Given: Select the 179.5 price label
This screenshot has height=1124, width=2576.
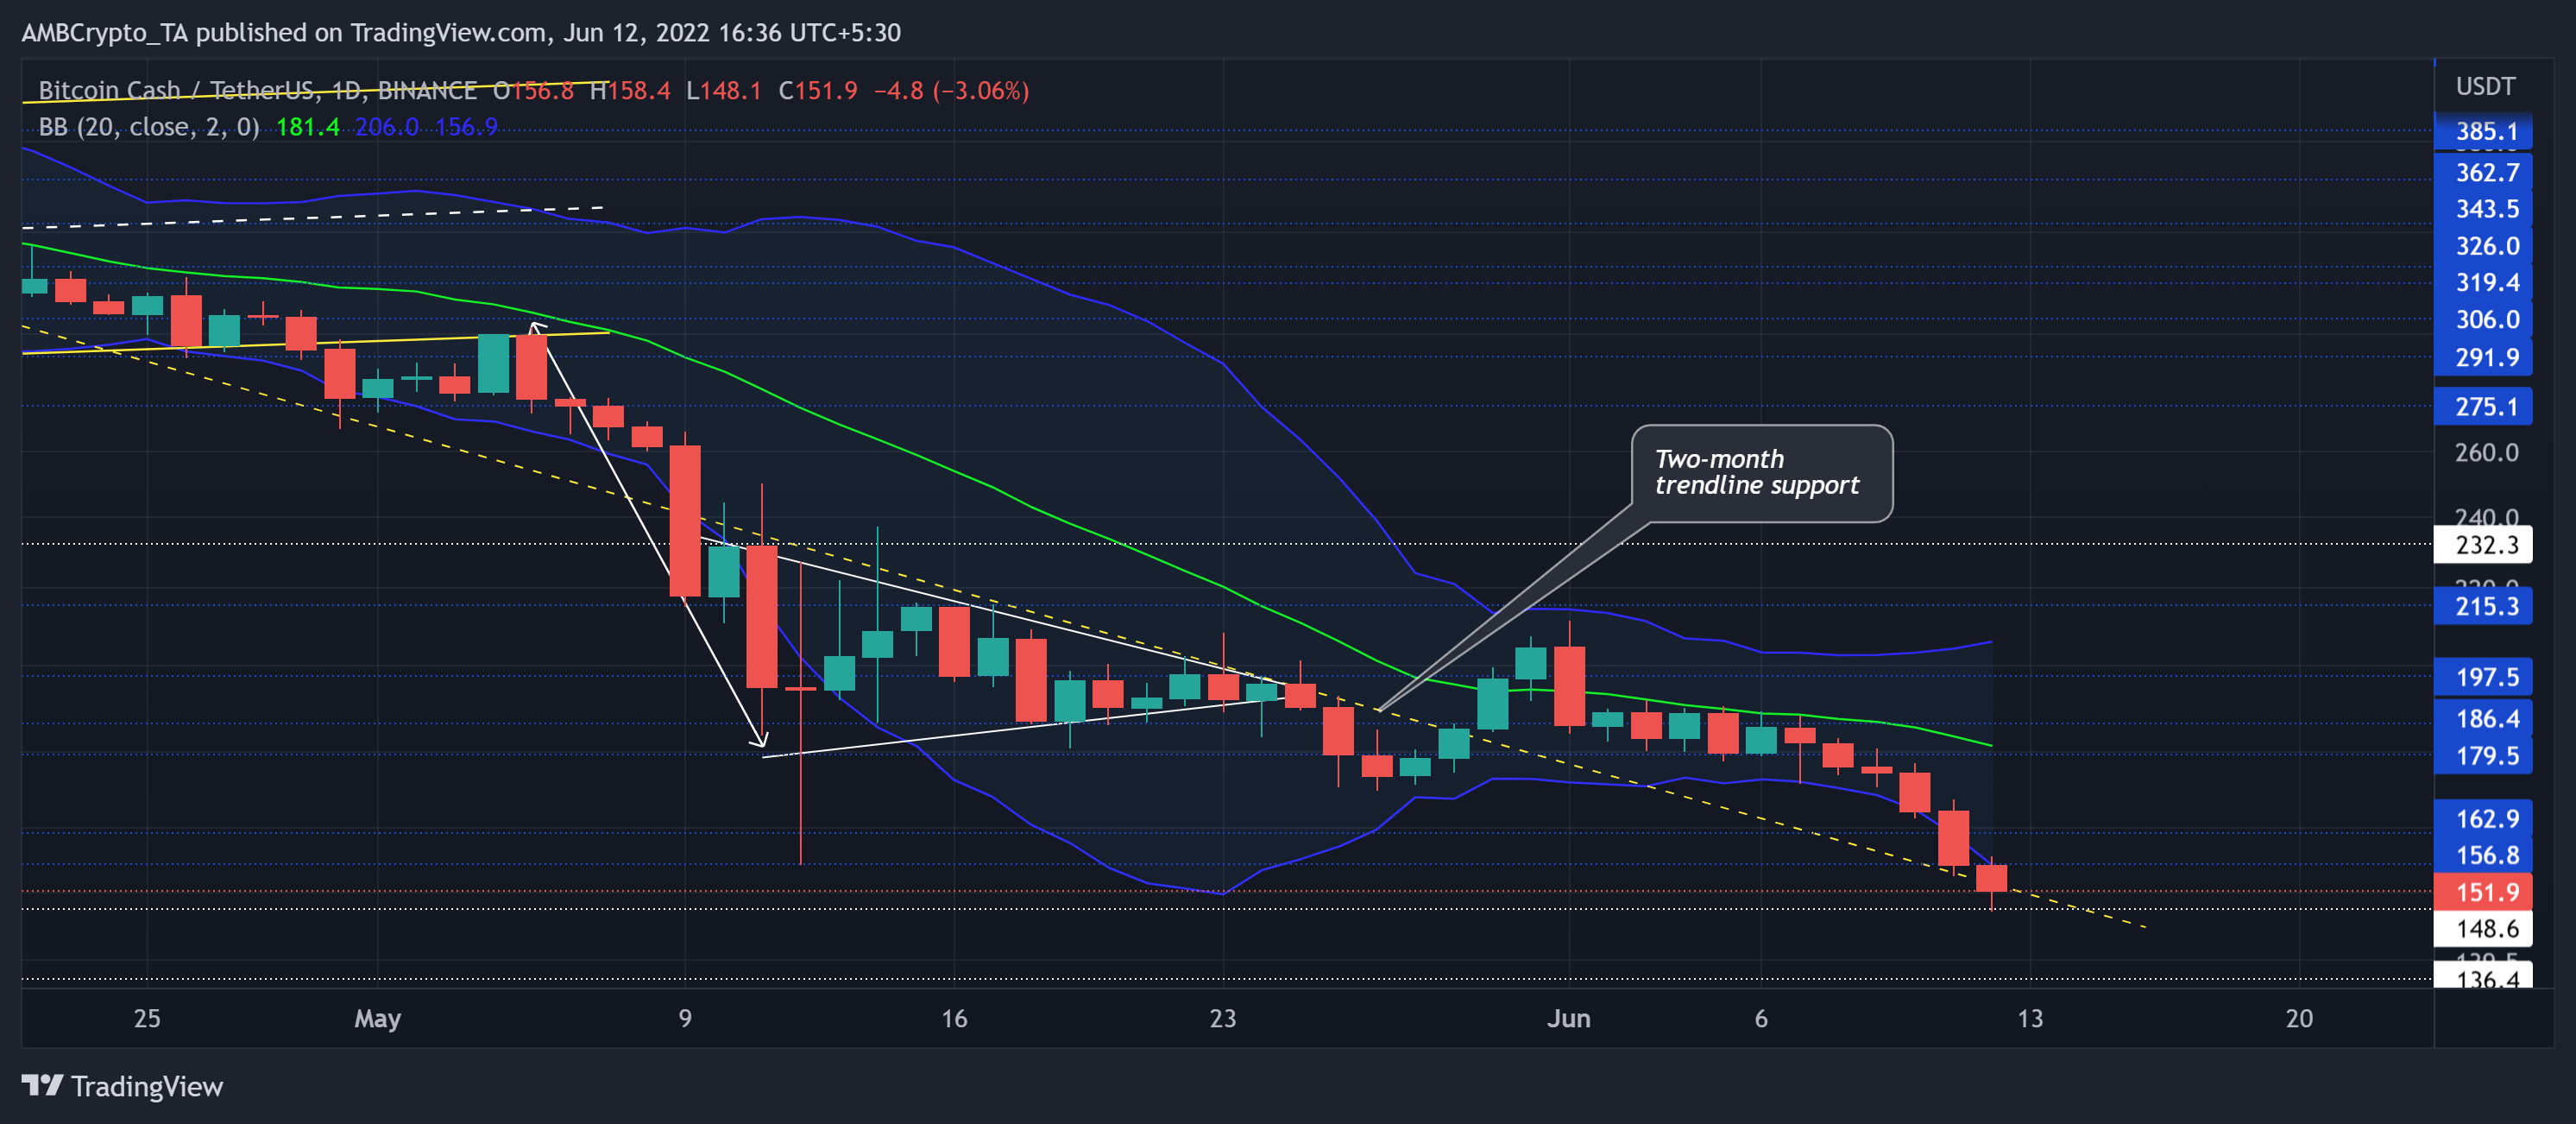Looking at the screenshot, I should (x=2483, y=755).
